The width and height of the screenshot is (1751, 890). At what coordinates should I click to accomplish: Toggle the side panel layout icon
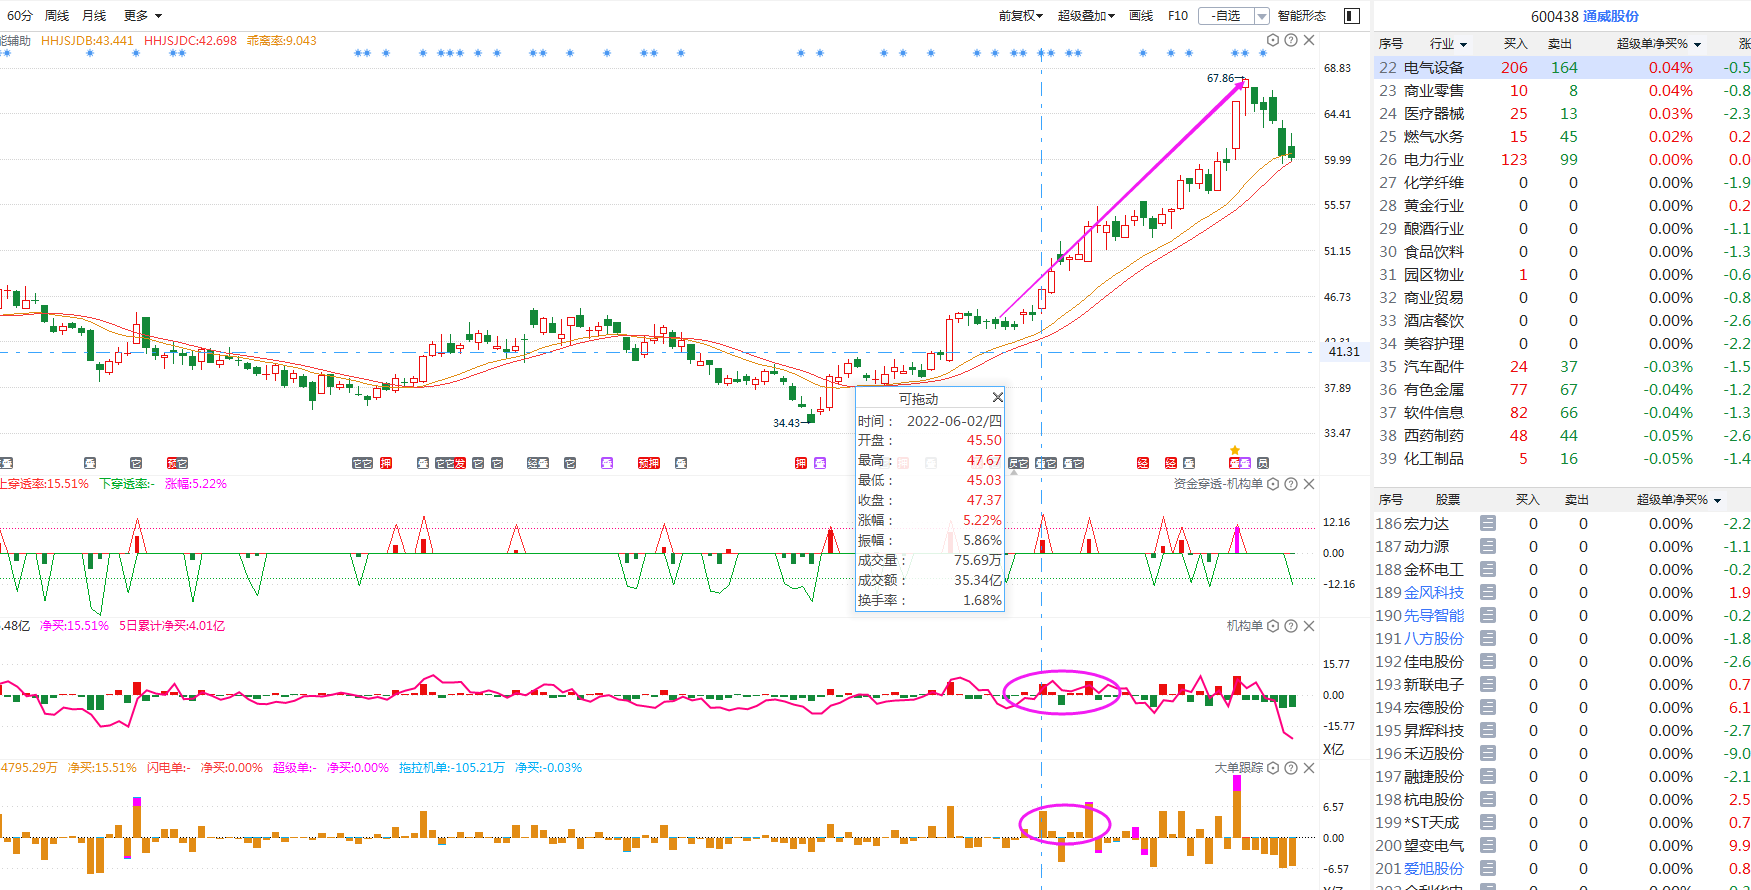point(1352,16)
